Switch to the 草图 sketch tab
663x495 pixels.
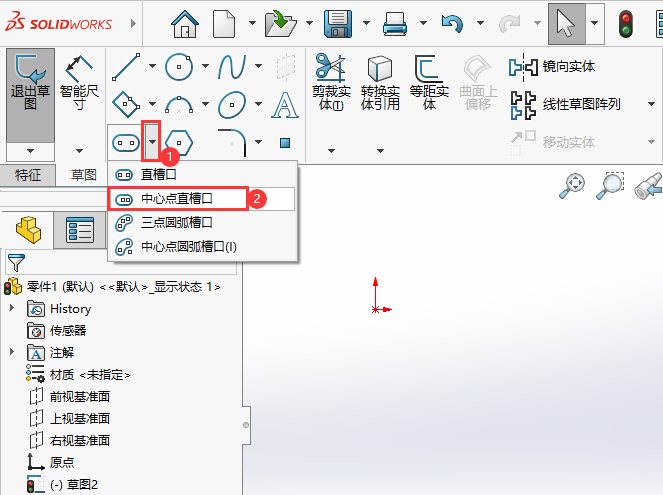pyautogui.click(x=83, y=175)
